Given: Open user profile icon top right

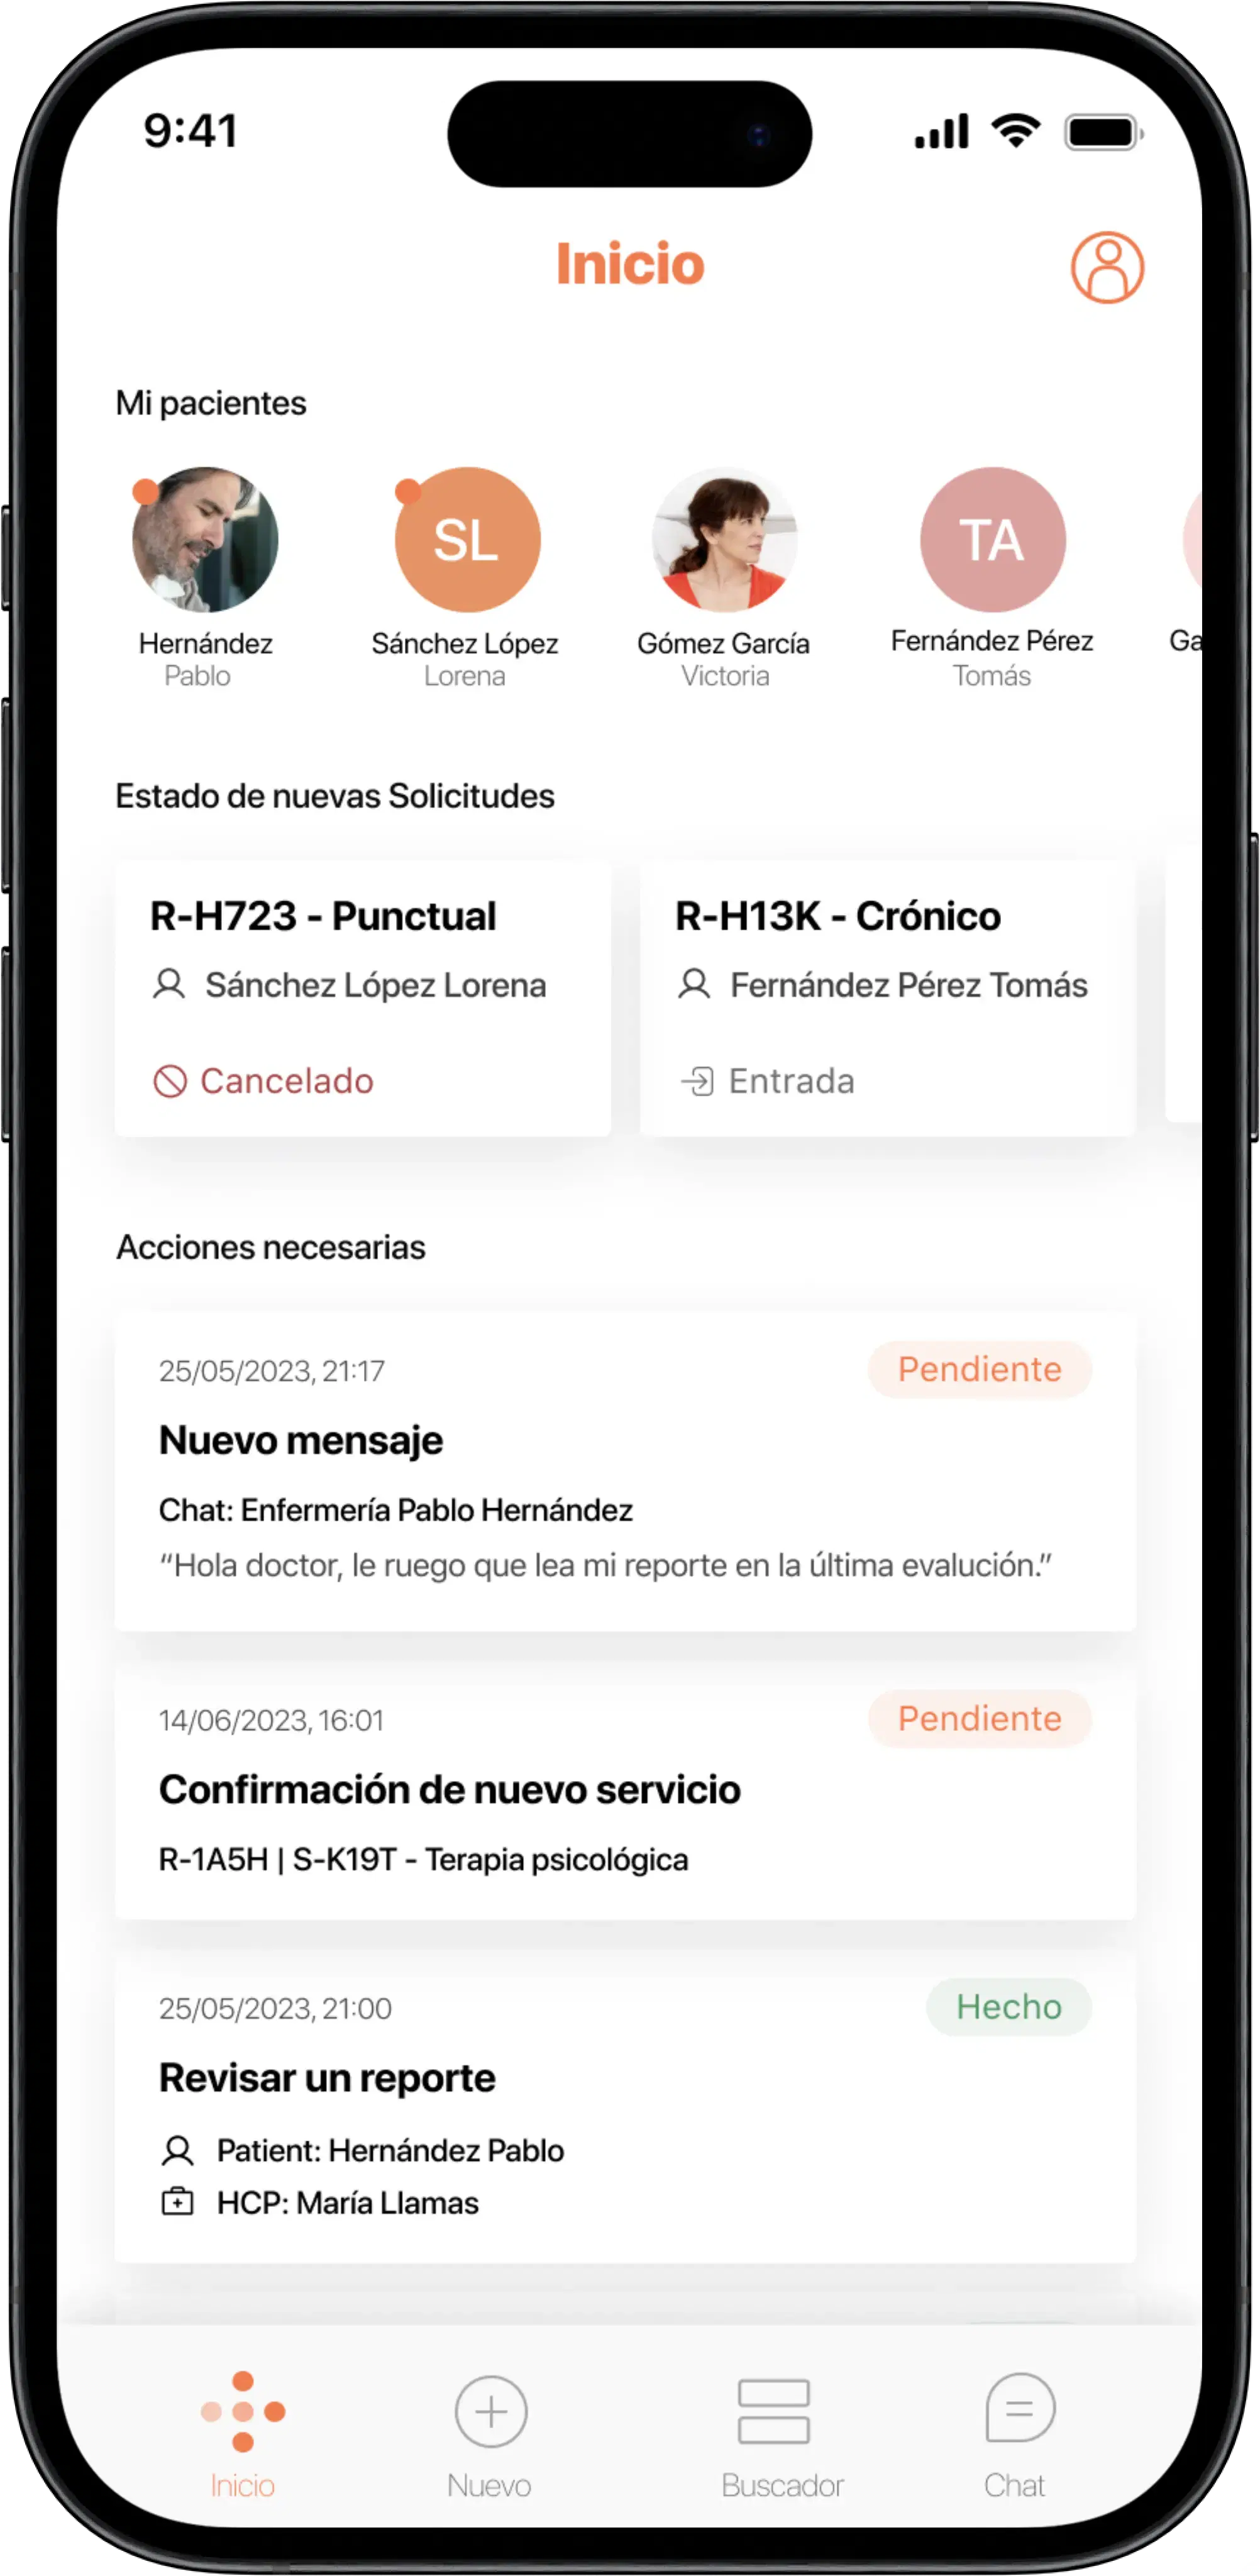Looking at the screenshot, I should (1110, 268).
